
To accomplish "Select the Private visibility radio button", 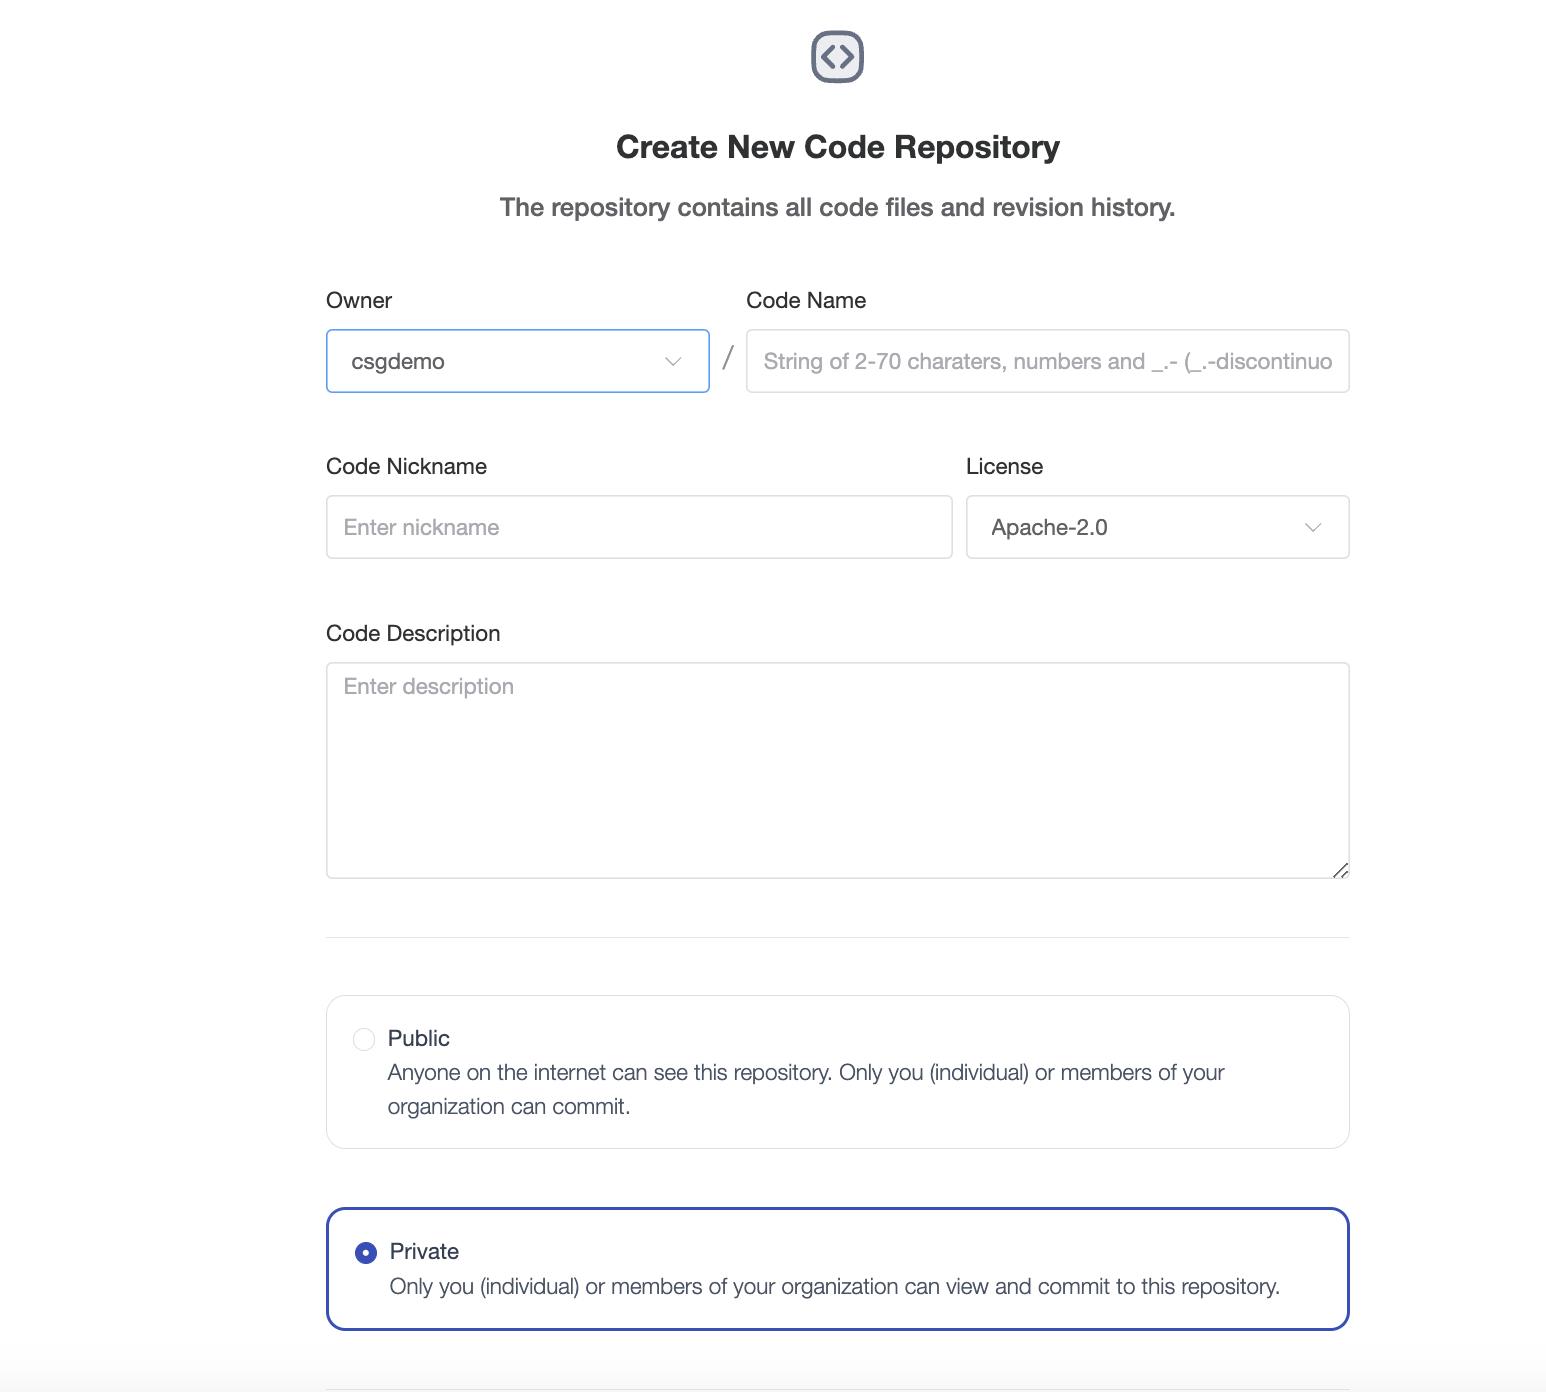I will pos(366,1252).
